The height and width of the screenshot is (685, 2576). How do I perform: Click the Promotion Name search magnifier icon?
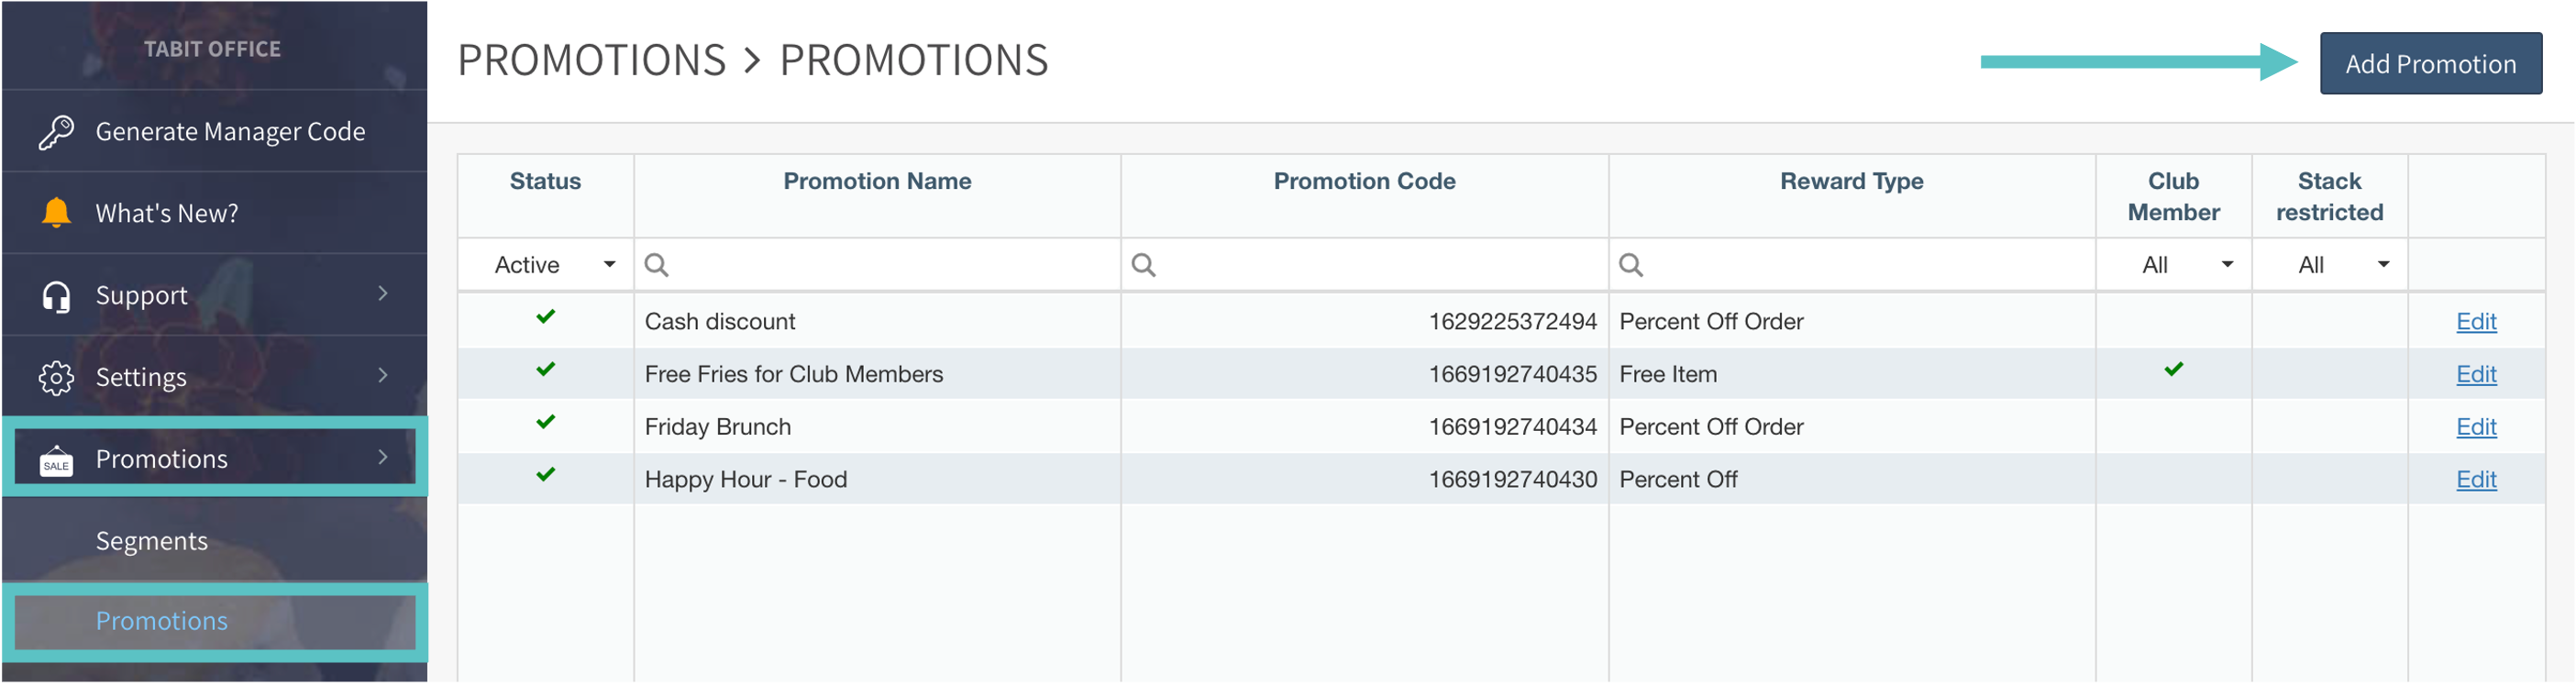(657, 265)
